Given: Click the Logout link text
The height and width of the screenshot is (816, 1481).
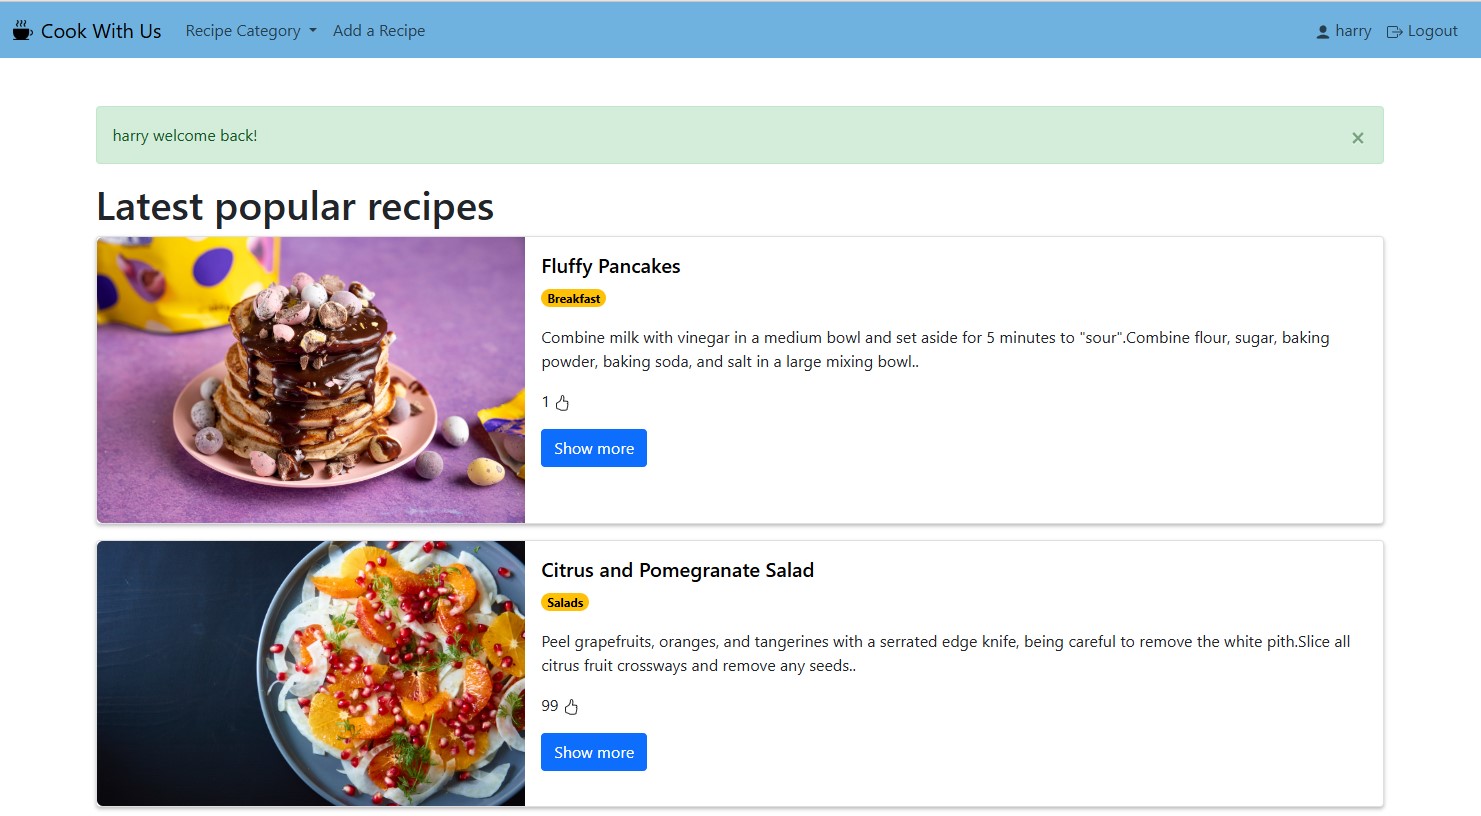Looking at the screenshot, I should [x=1432, y=31].
